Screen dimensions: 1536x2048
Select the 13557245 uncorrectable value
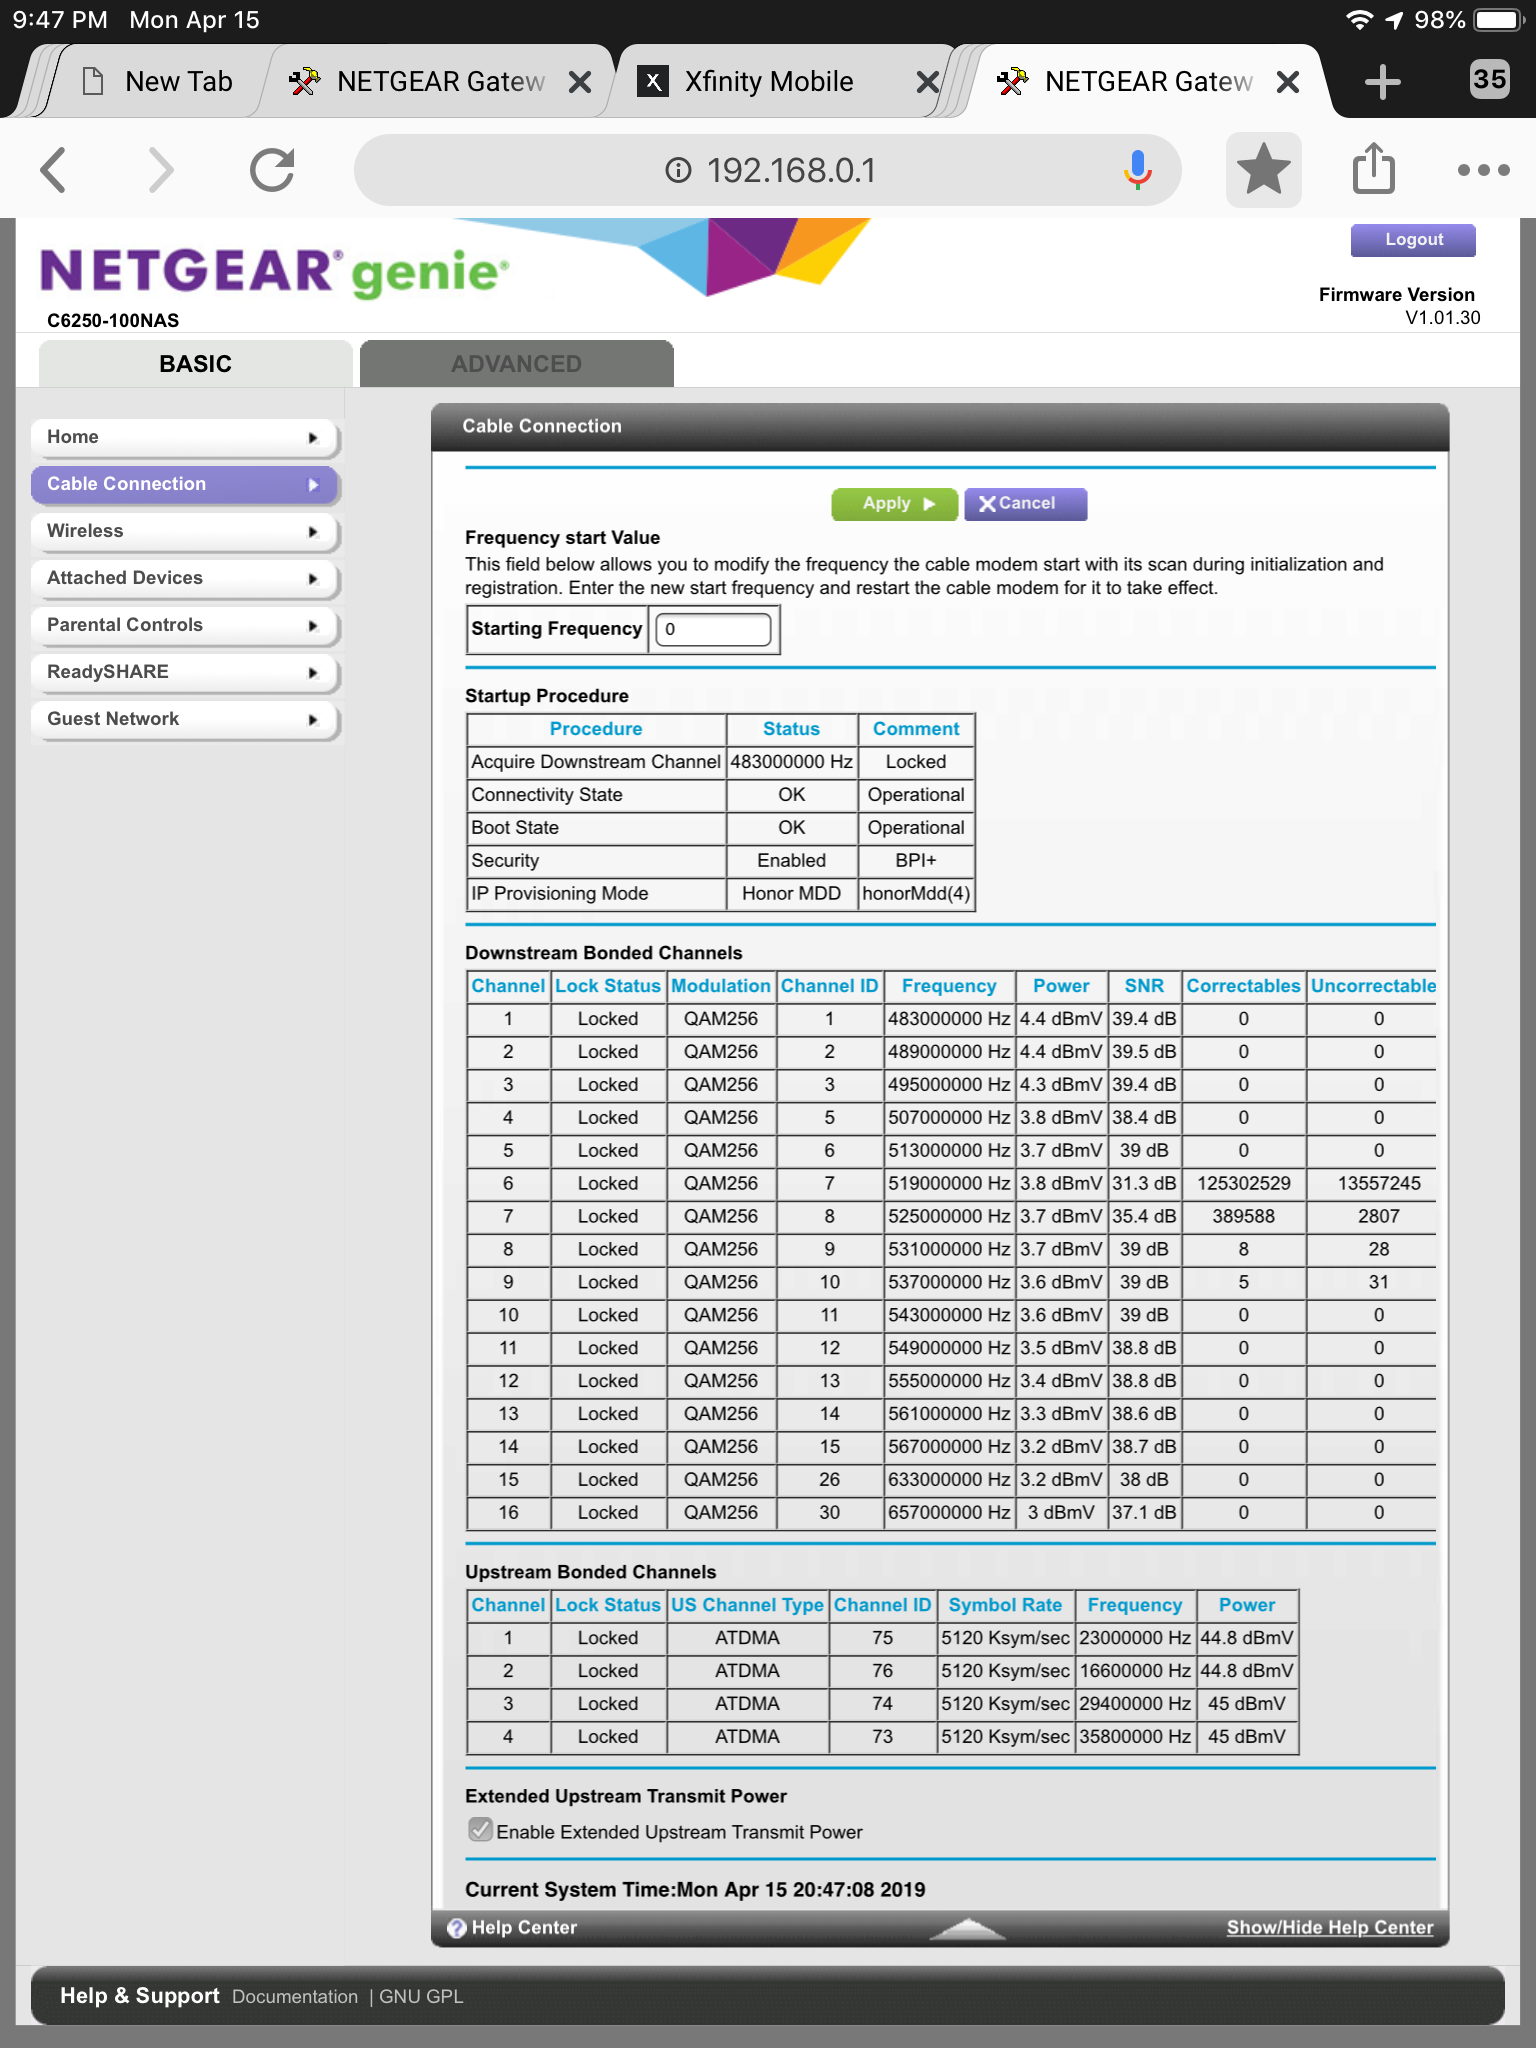coord(1379,1184)
